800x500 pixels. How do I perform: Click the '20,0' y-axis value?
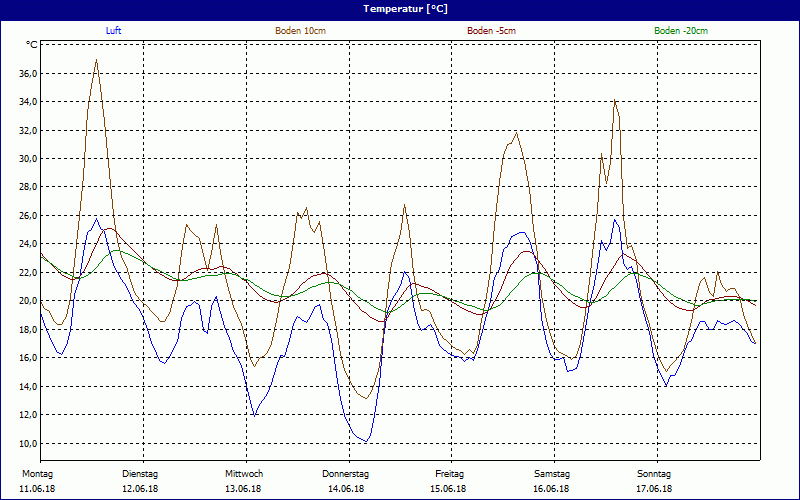pos(28,301)
